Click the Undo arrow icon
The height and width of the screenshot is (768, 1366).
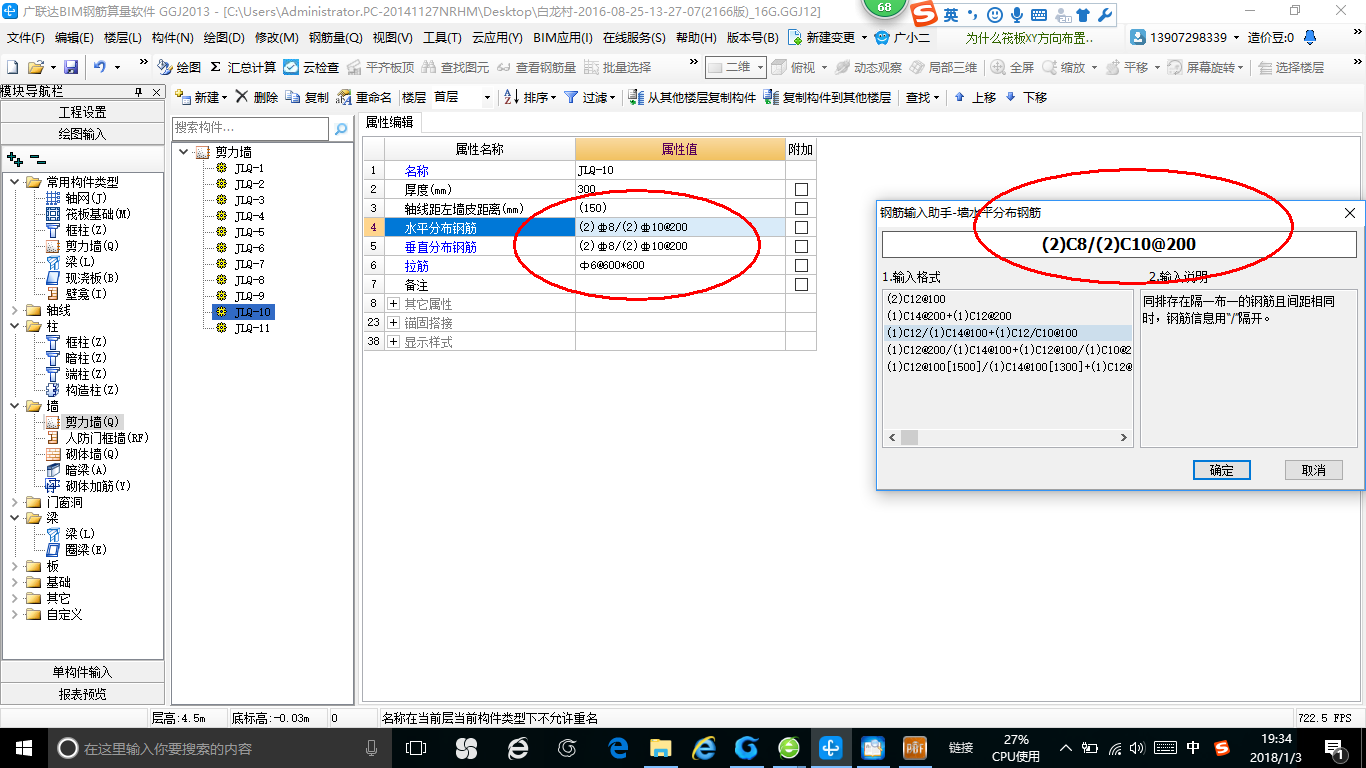[100, 67]
